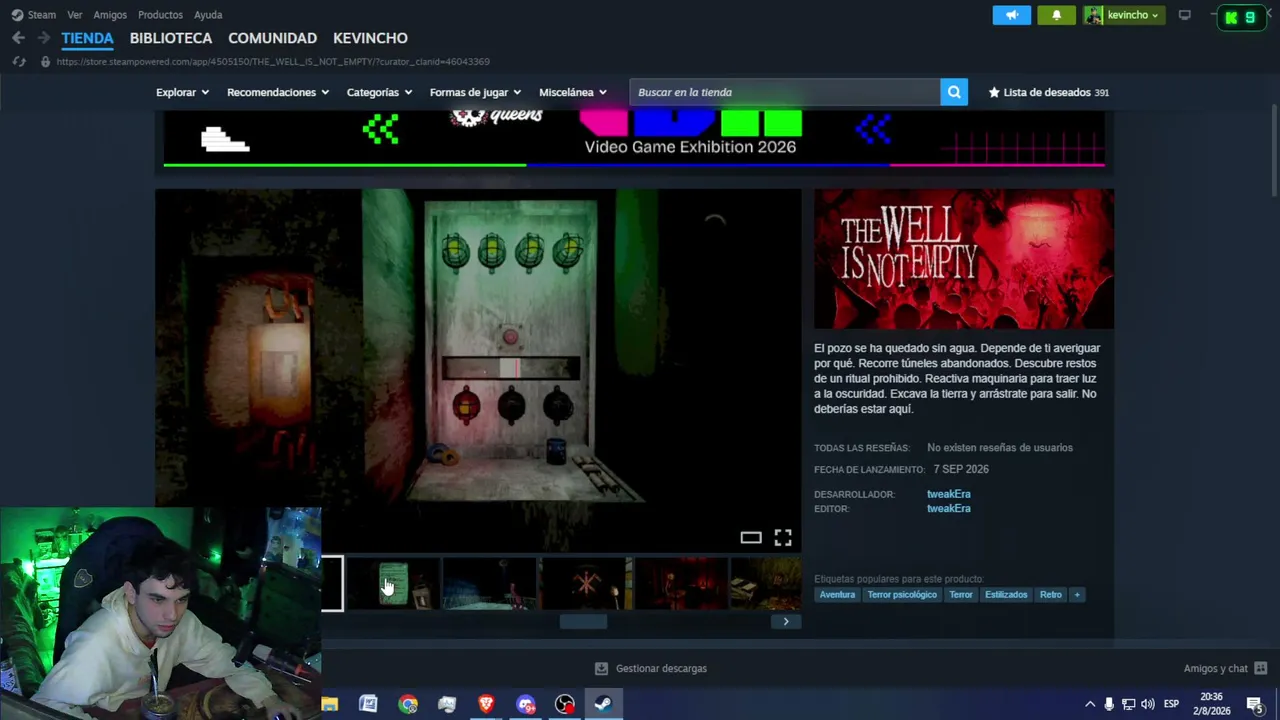
Task: Focus the Buscar en la tienda search field
Action: pos(785,92)
